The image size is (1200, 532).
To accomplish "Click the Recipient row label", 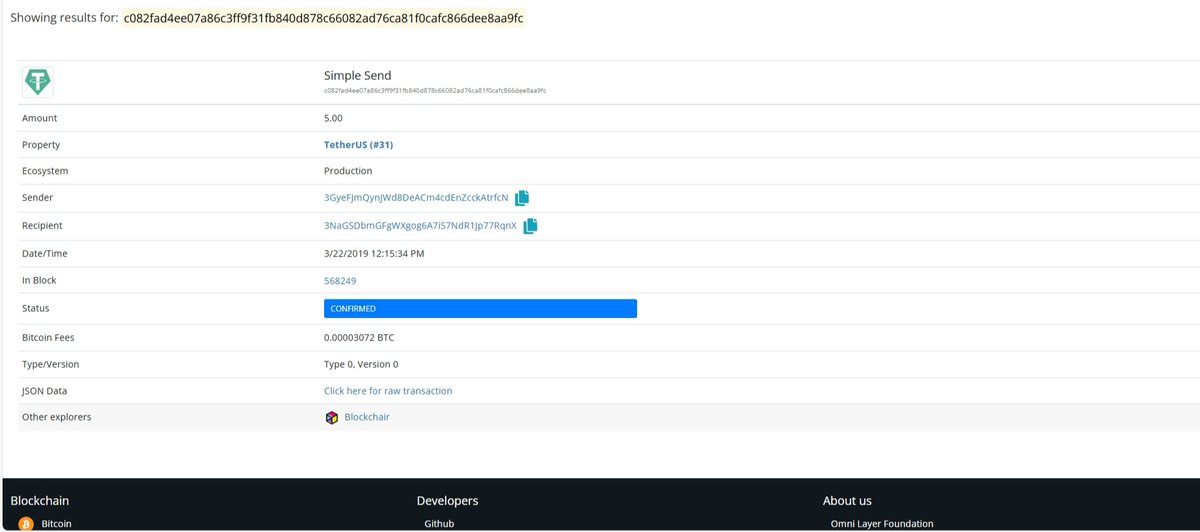I will (42, 226).
